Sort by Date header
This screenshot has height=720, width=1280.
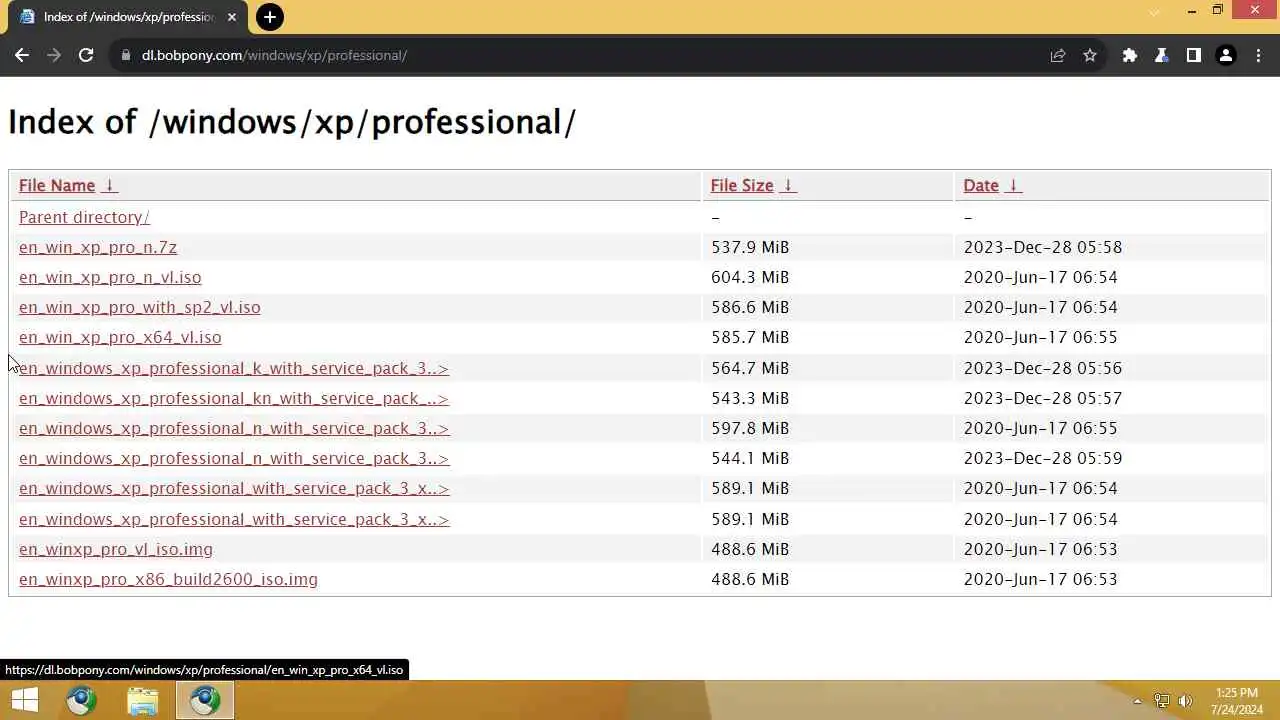tap(981, 185)
